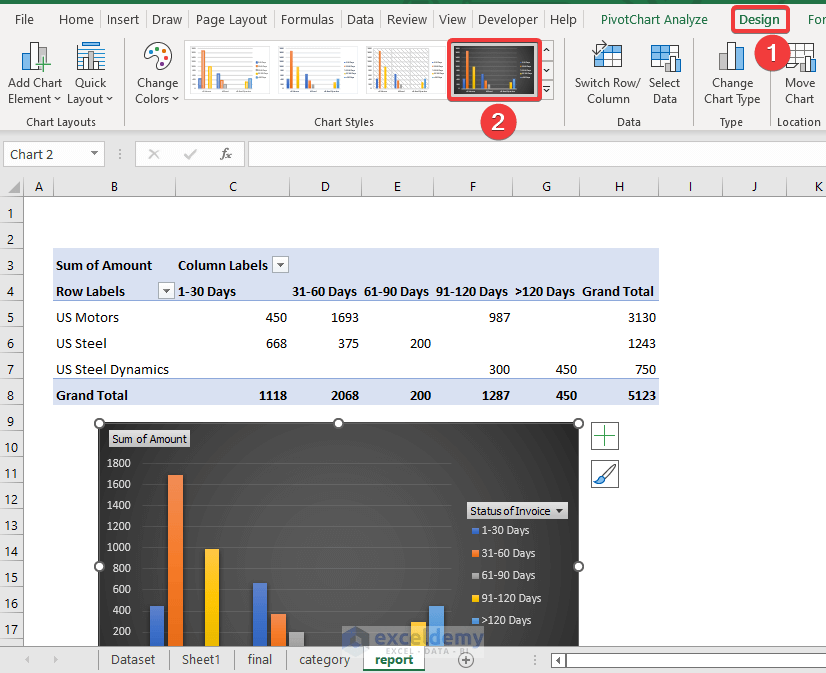Expand the Chart Styles gallery arrow
Image resolution: width=826 pixels, height=673 pixels.
[x=546, y=88]
